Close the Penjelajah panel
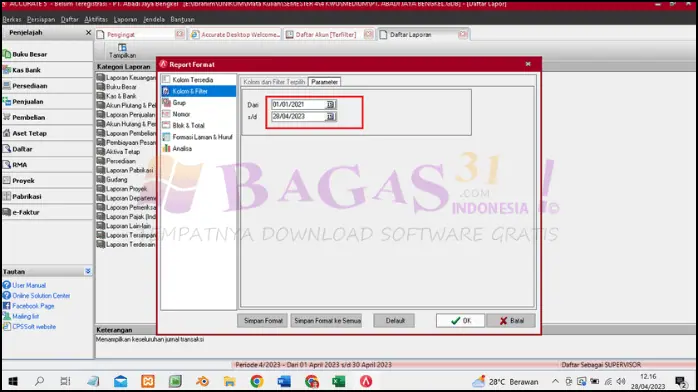Image resolution: width=698 pixels, height=392 pixels. click(88, 32)
